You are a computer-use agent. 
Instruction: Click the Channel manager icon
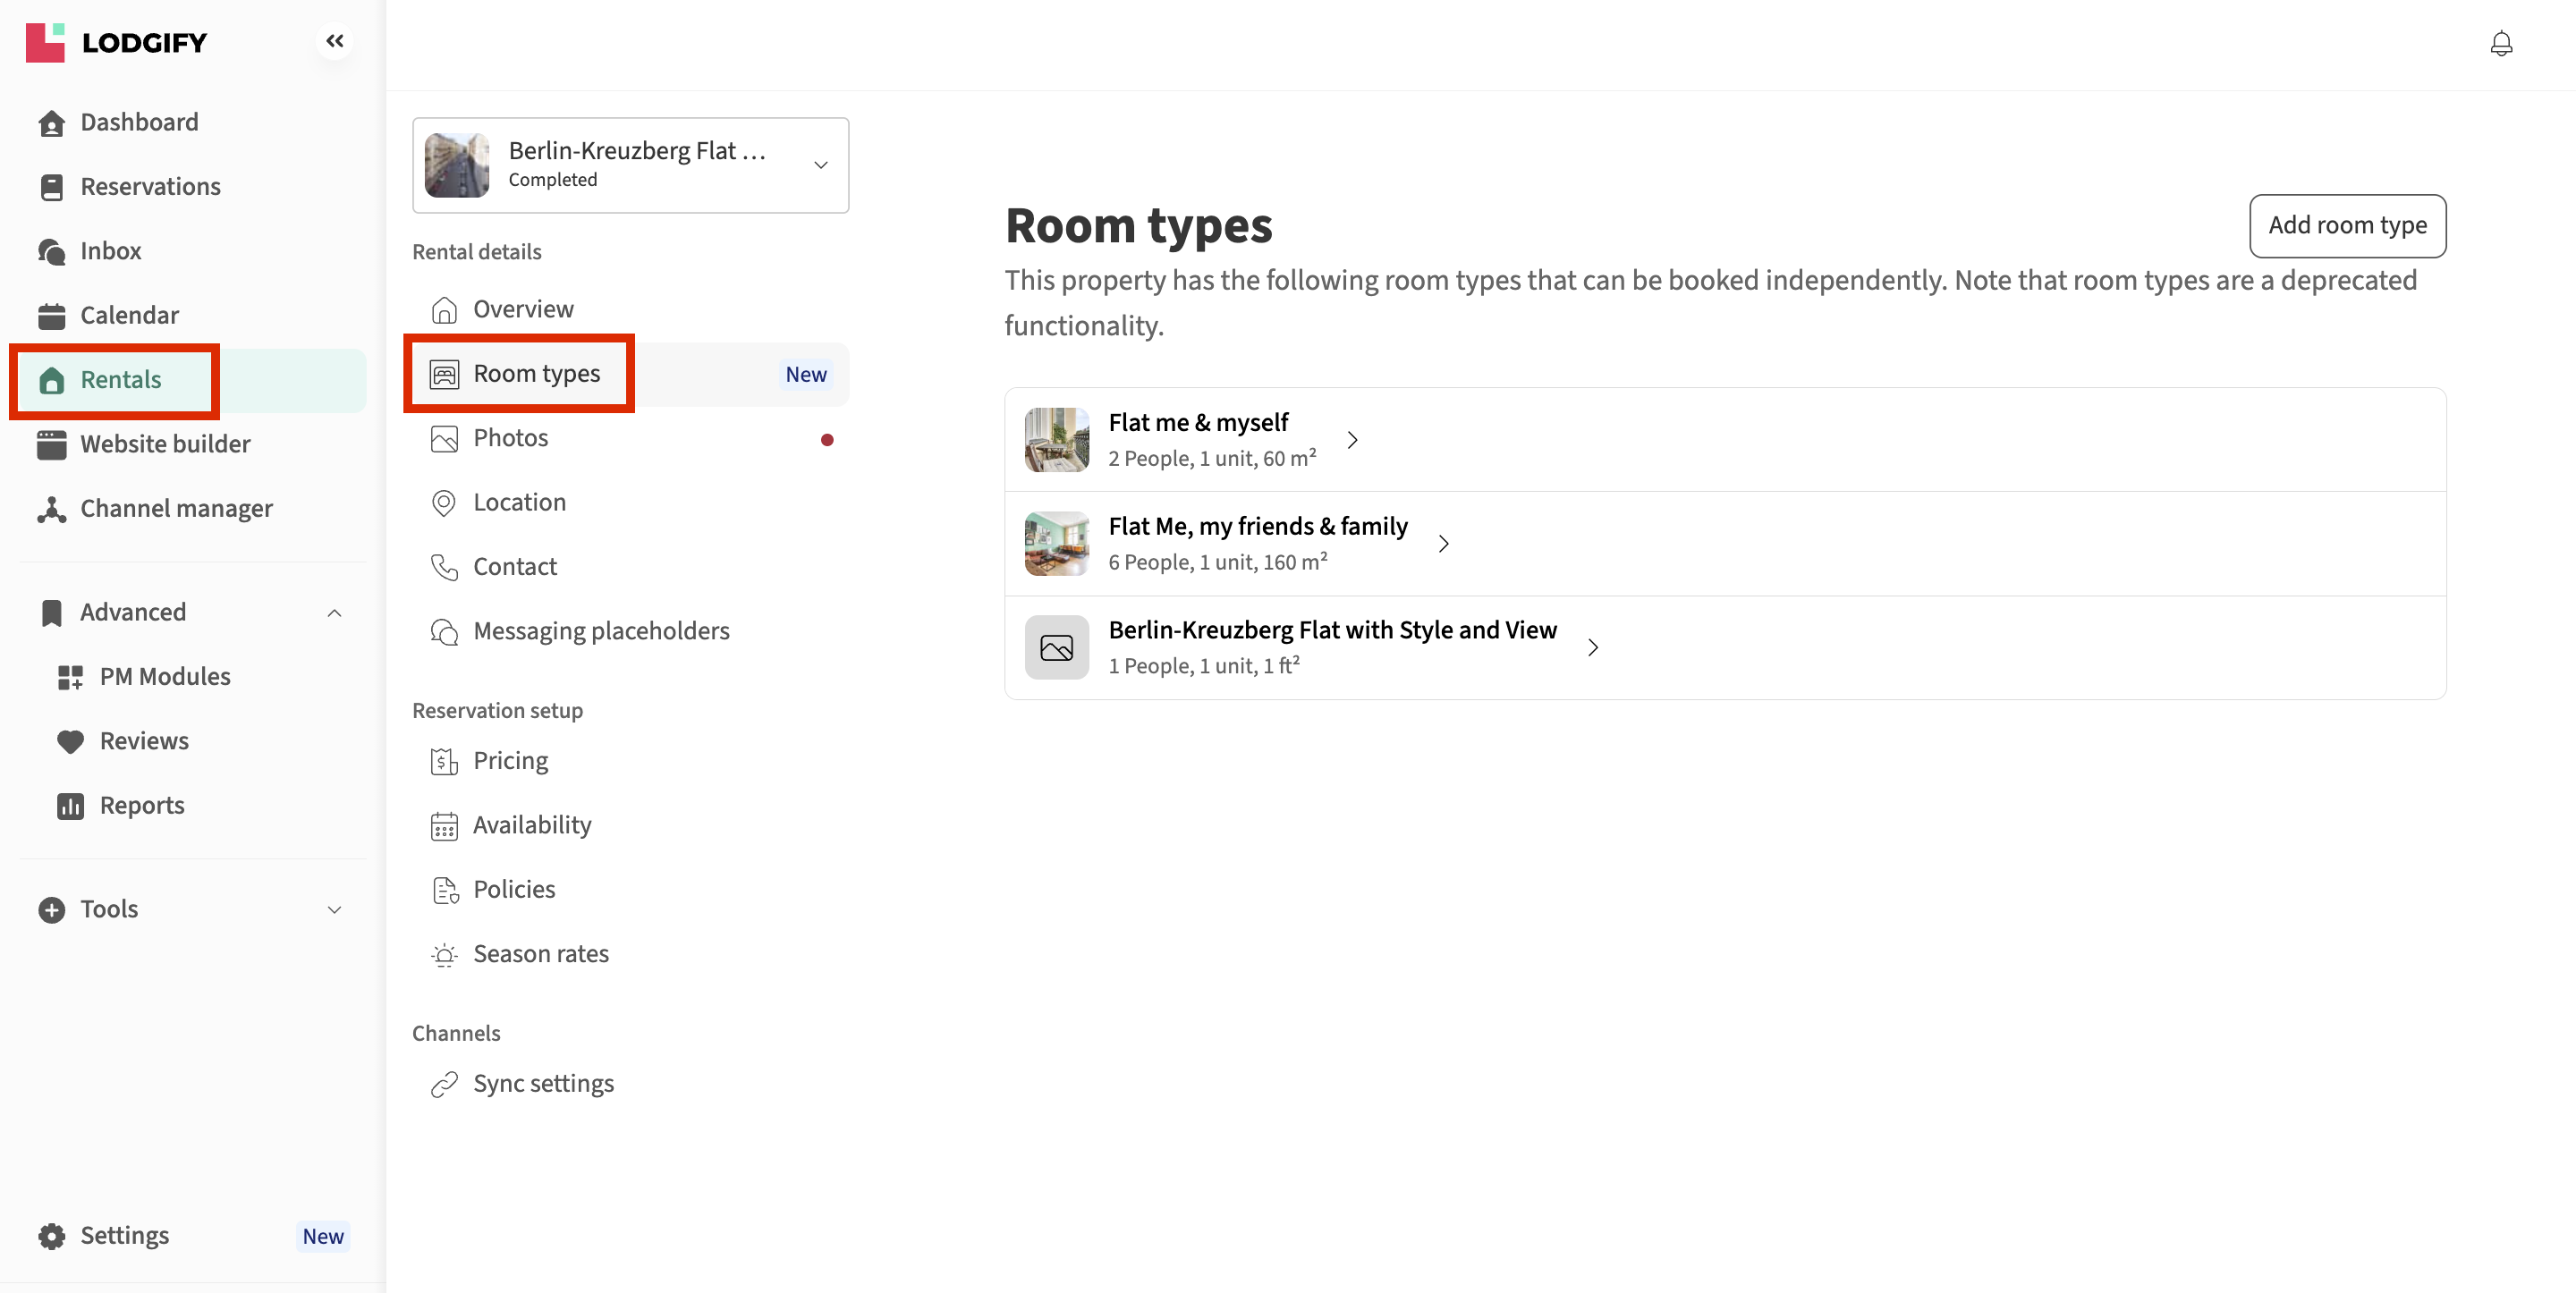(x=51, y=509)
